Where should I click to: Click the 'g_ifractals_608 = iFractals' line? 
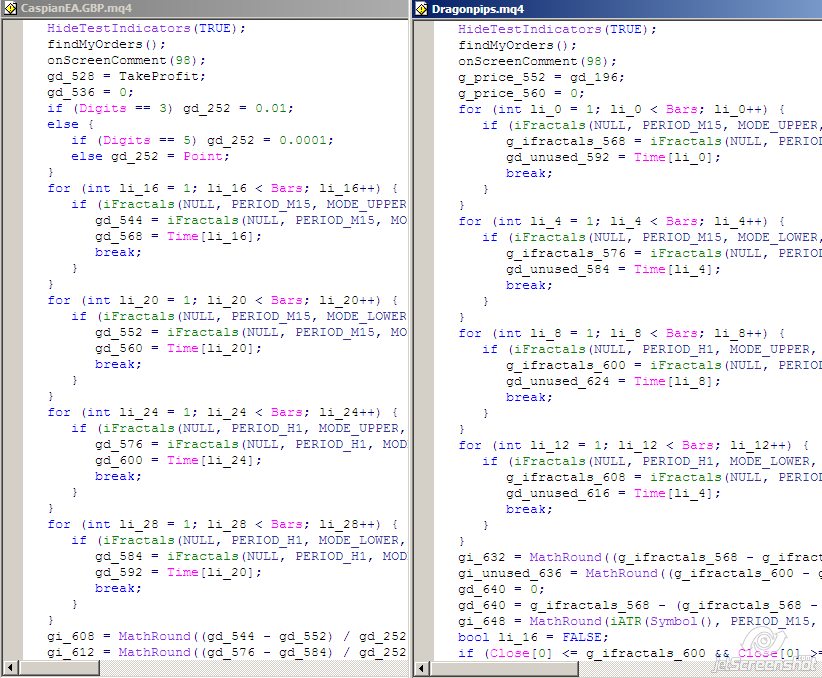pyautogui.click(x=664, y=477)
